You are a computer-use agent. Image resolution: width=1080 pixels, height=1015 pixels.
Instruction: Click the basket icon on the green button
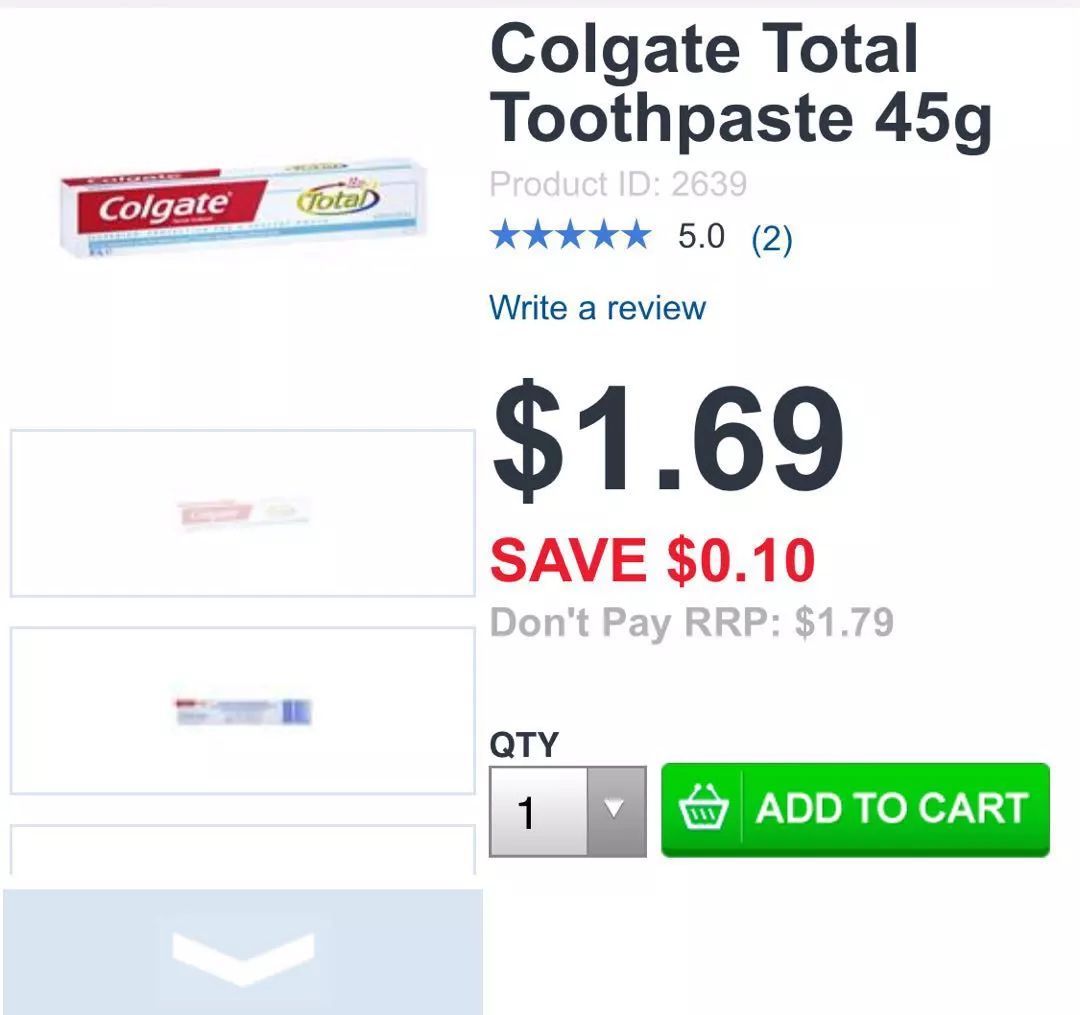point(701,809)
